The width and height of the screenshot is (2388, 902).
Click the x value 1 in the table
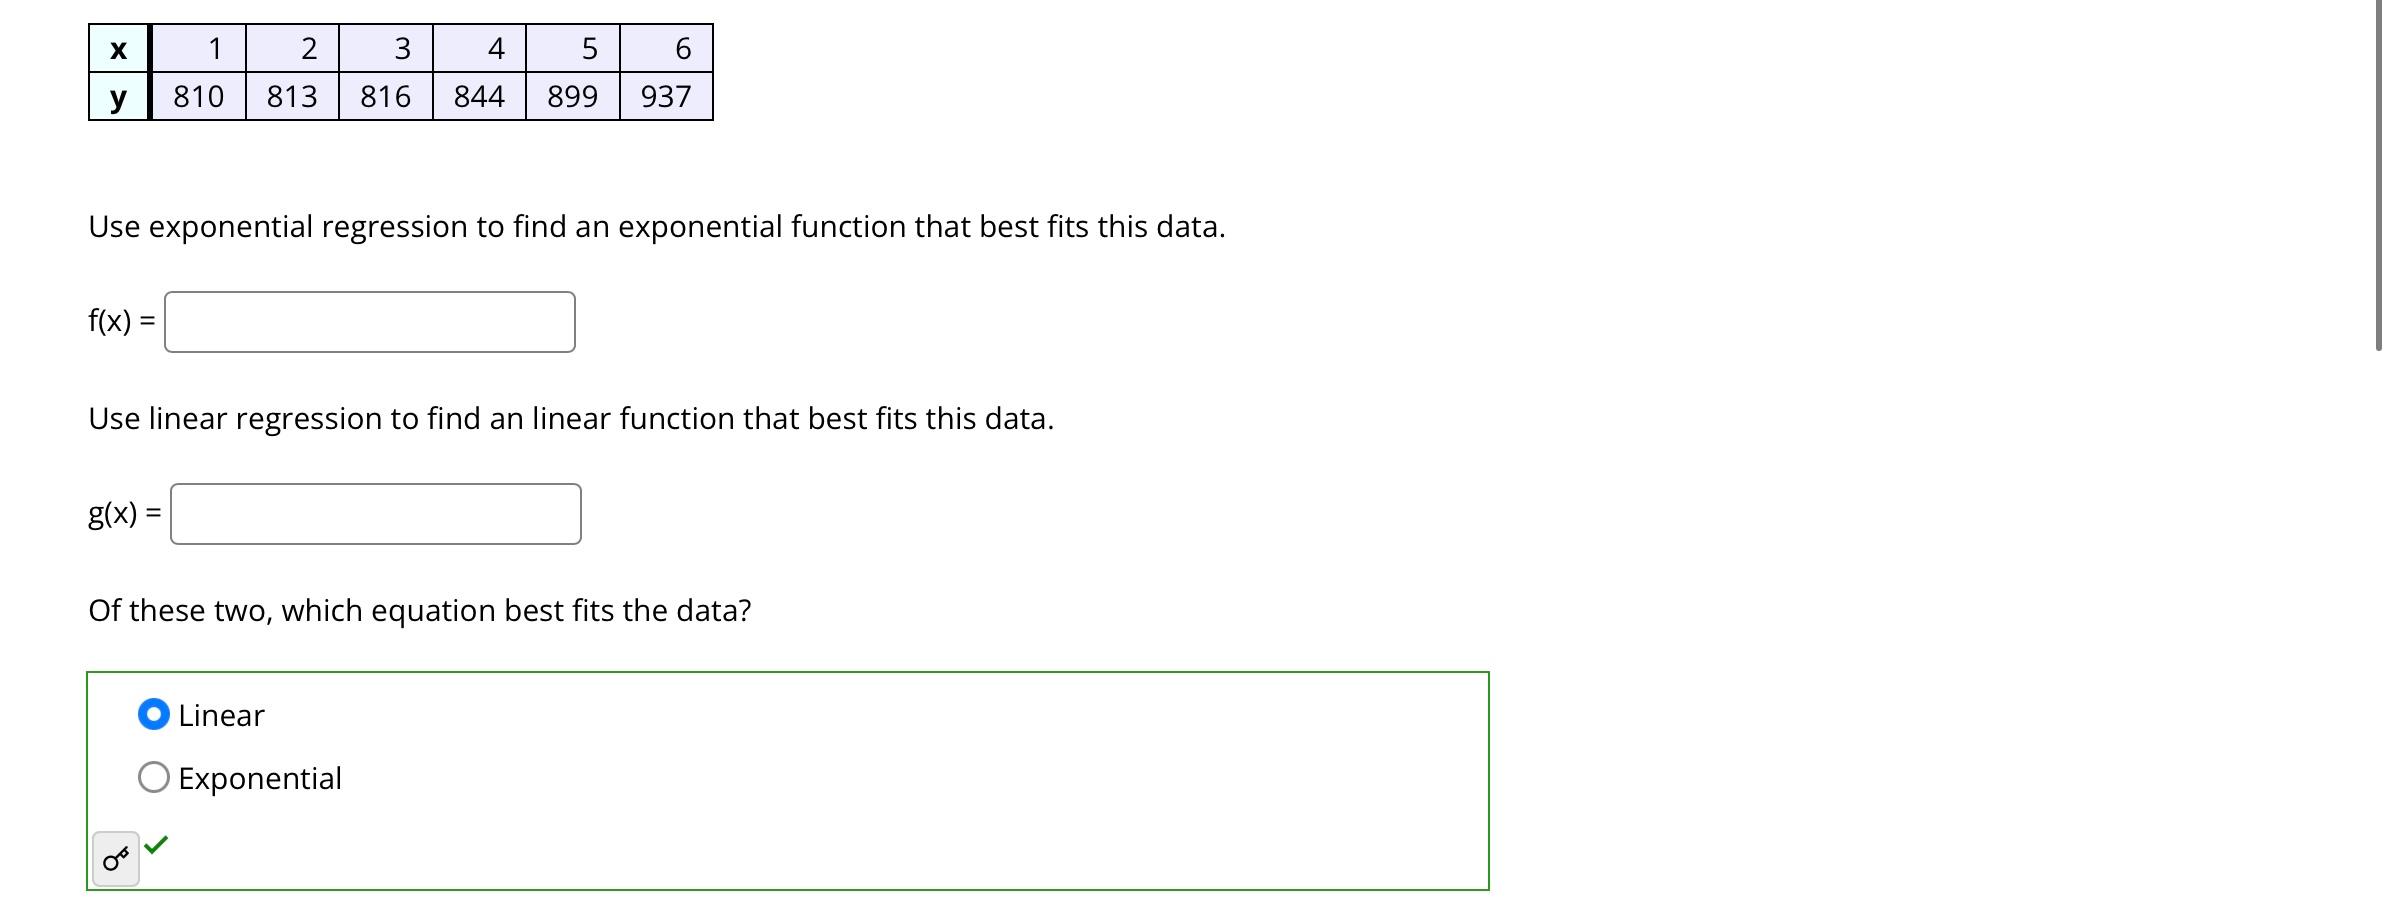point(197,48)
